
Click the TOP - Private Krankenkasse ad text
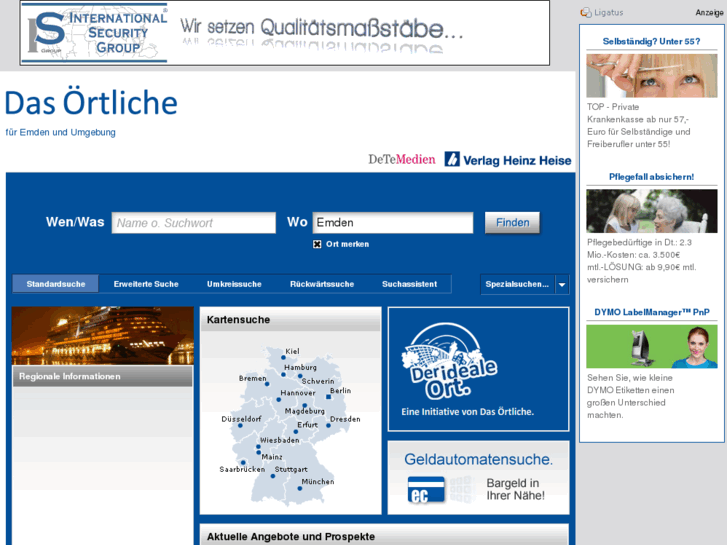(638, 125)
